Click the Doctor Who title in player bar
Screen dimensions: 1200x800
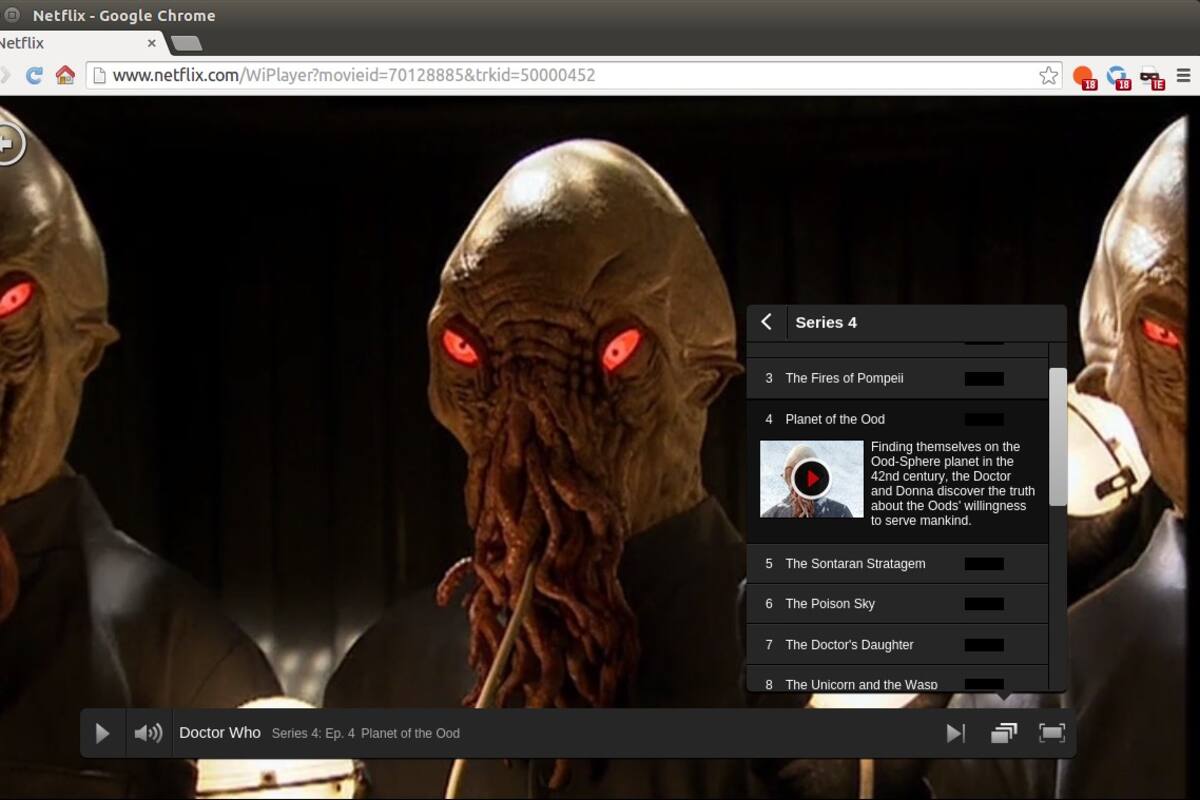point(220,733)
